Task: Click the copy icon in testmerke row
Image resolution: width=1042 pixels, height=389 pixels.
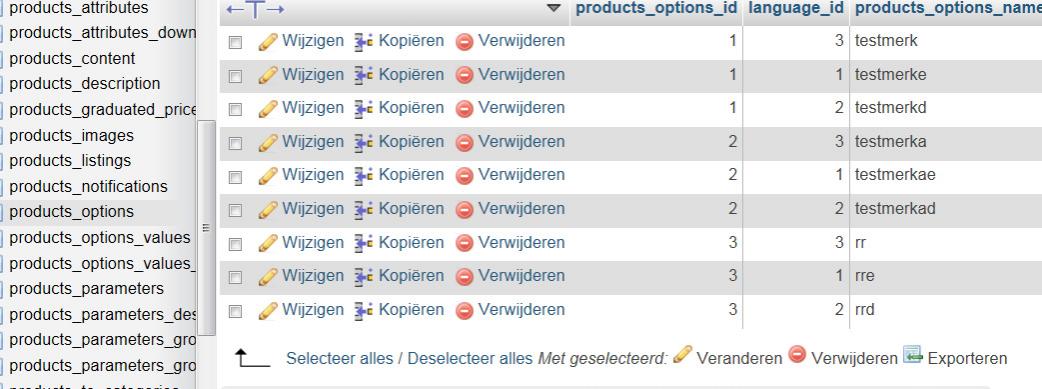Action: (x=364, y=75)
